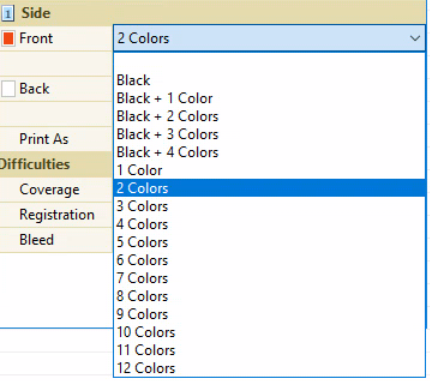Select the 1 Color option
430x381 pixels.
click(269, 170)
